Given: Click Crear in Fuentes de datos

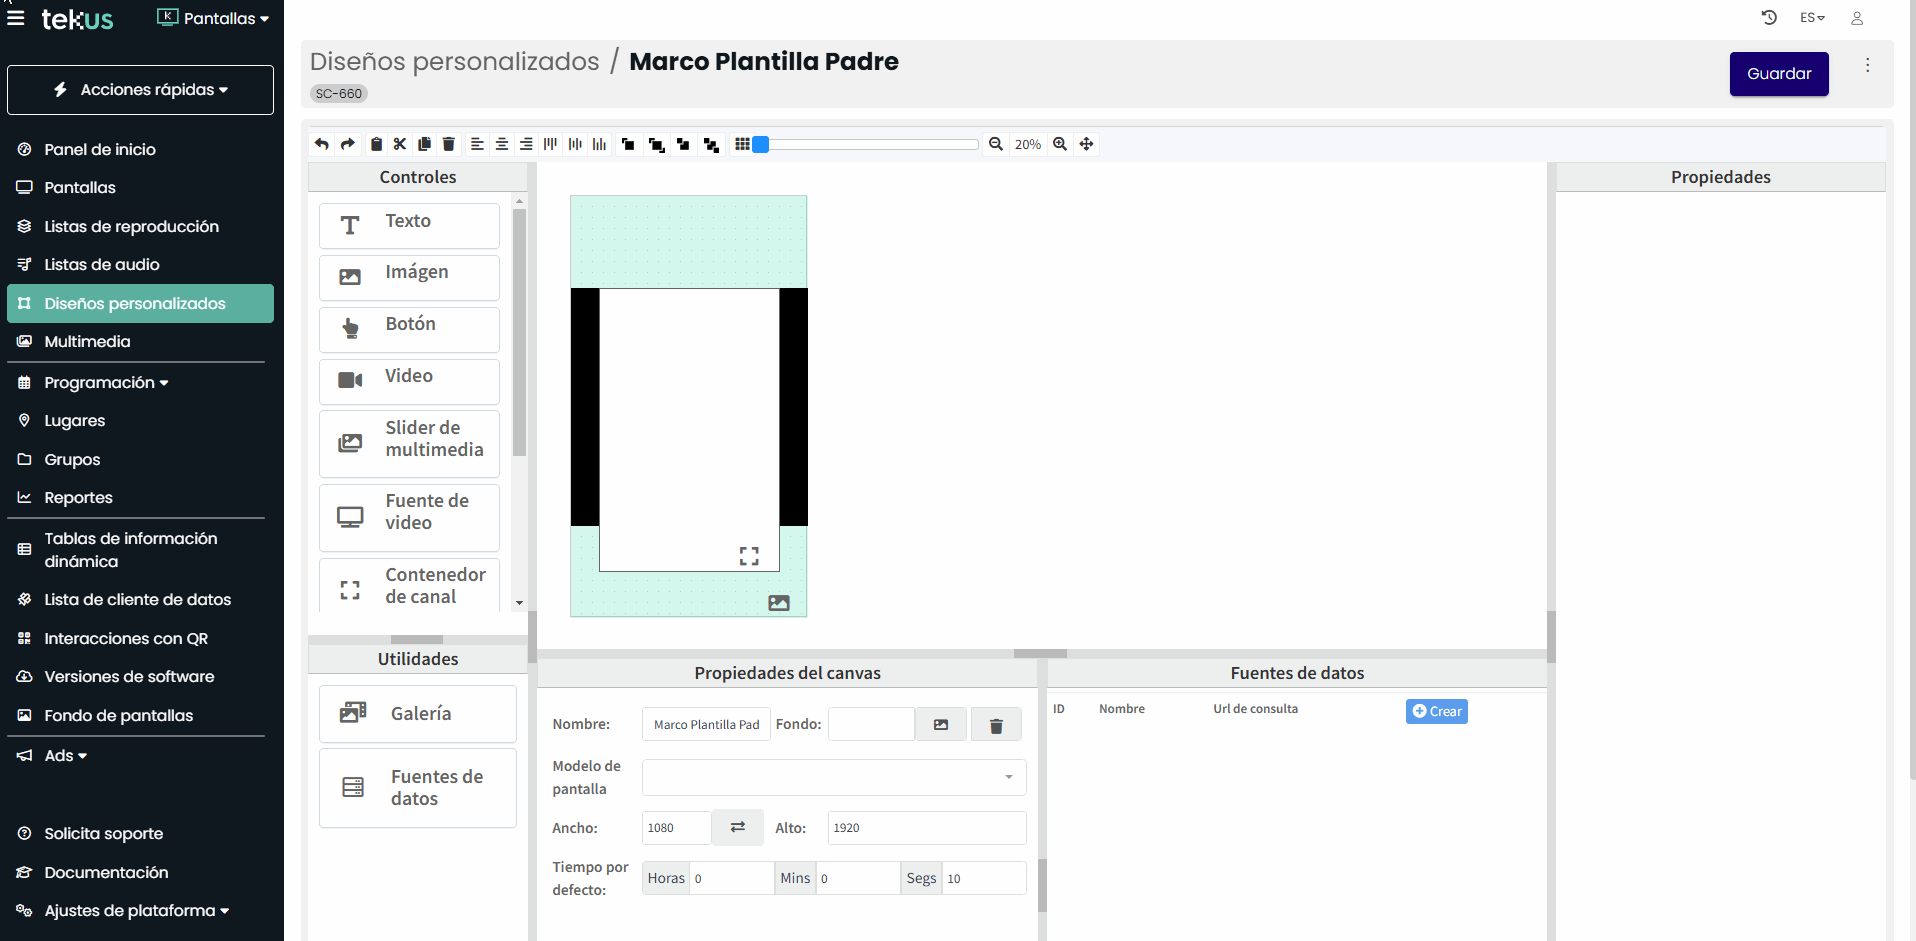Looking at the screenshot, I should [x=1436, y=711].
